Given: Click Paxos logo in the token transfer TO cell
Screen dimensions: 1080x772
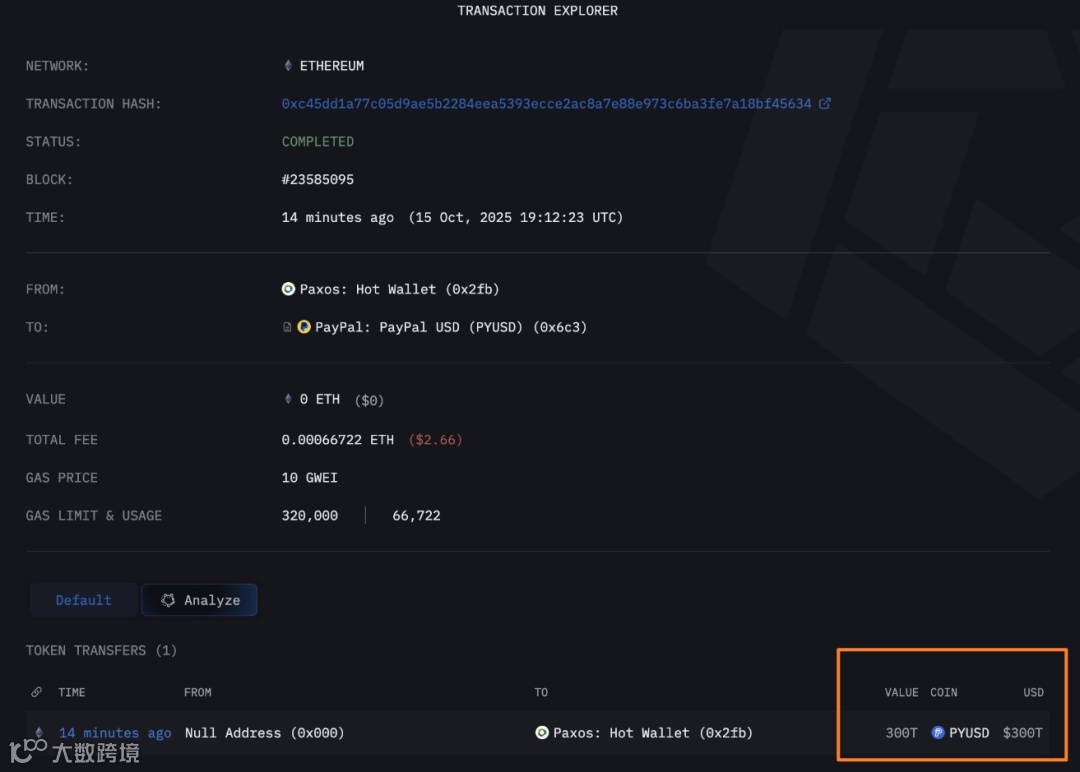Looking at the screenshot, I should 542,733.
